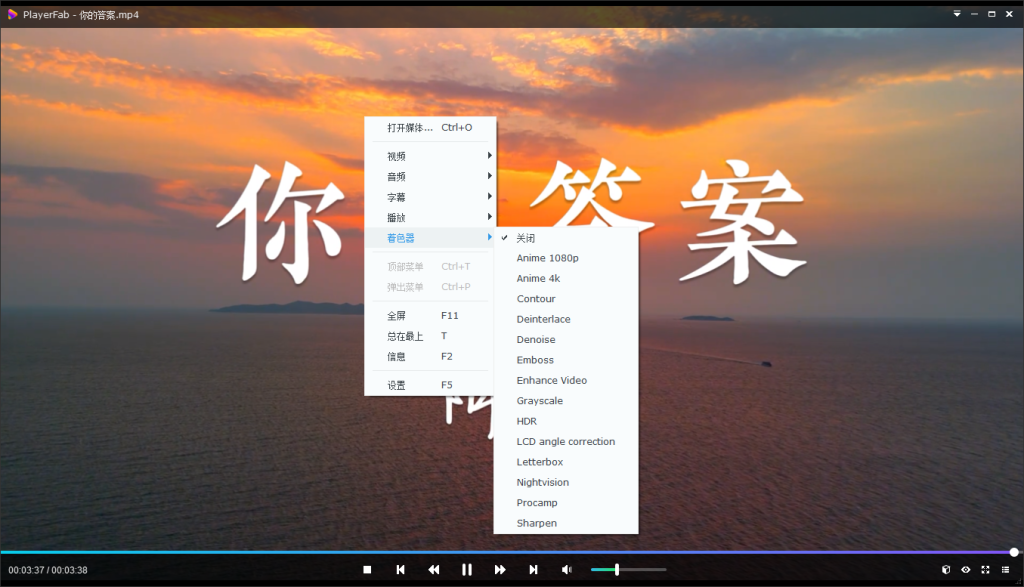This screenshot has height=587, width=1024.
Task: Stop the current video
Action: coord(368,569)
